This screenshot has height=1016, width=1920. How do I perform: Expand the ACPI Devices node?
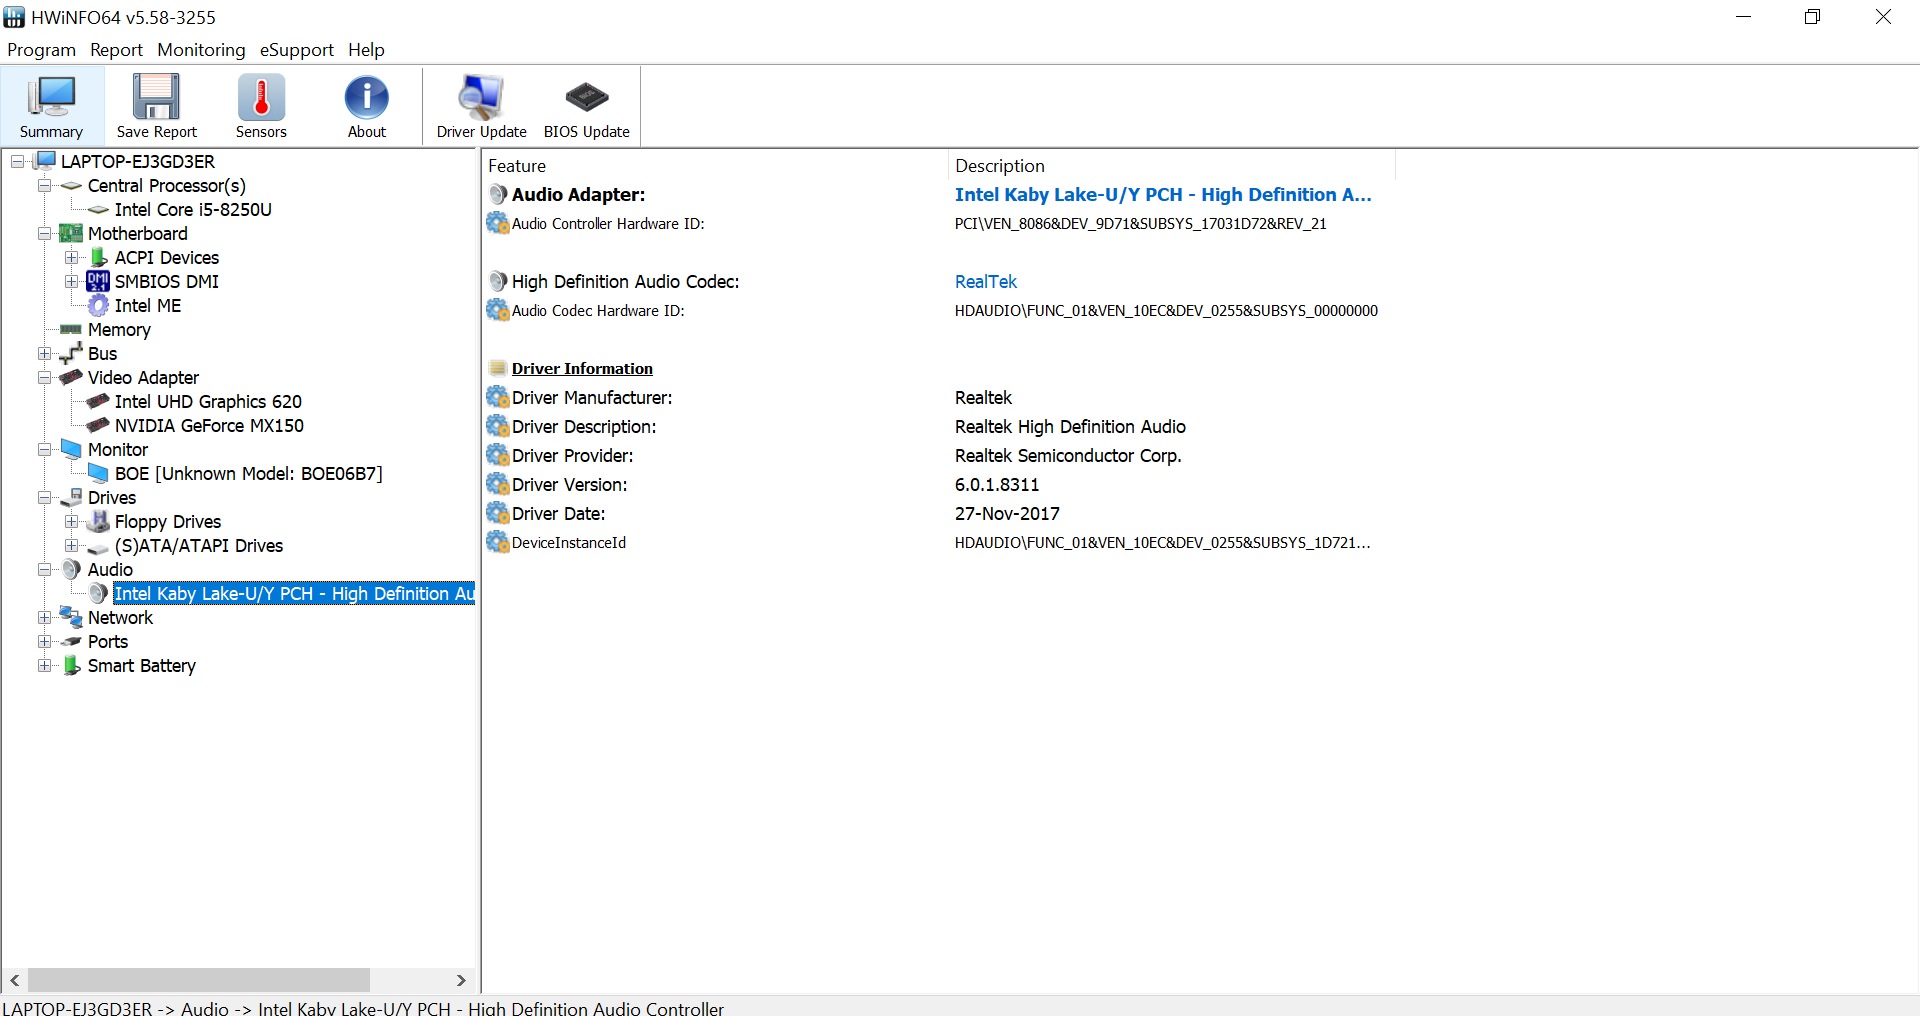pos(71,257)
